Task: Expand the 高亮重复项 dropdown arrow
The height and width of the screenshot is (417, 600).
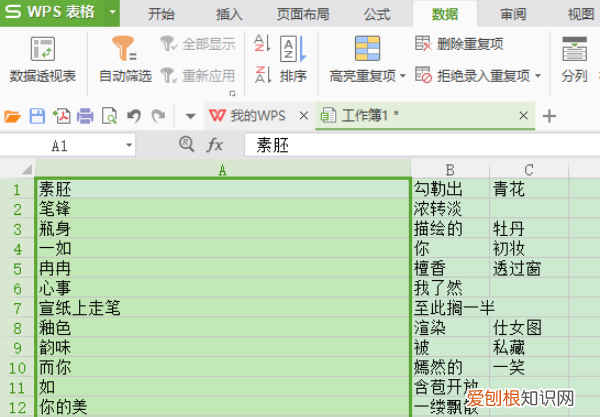Action: click(403, 76)
